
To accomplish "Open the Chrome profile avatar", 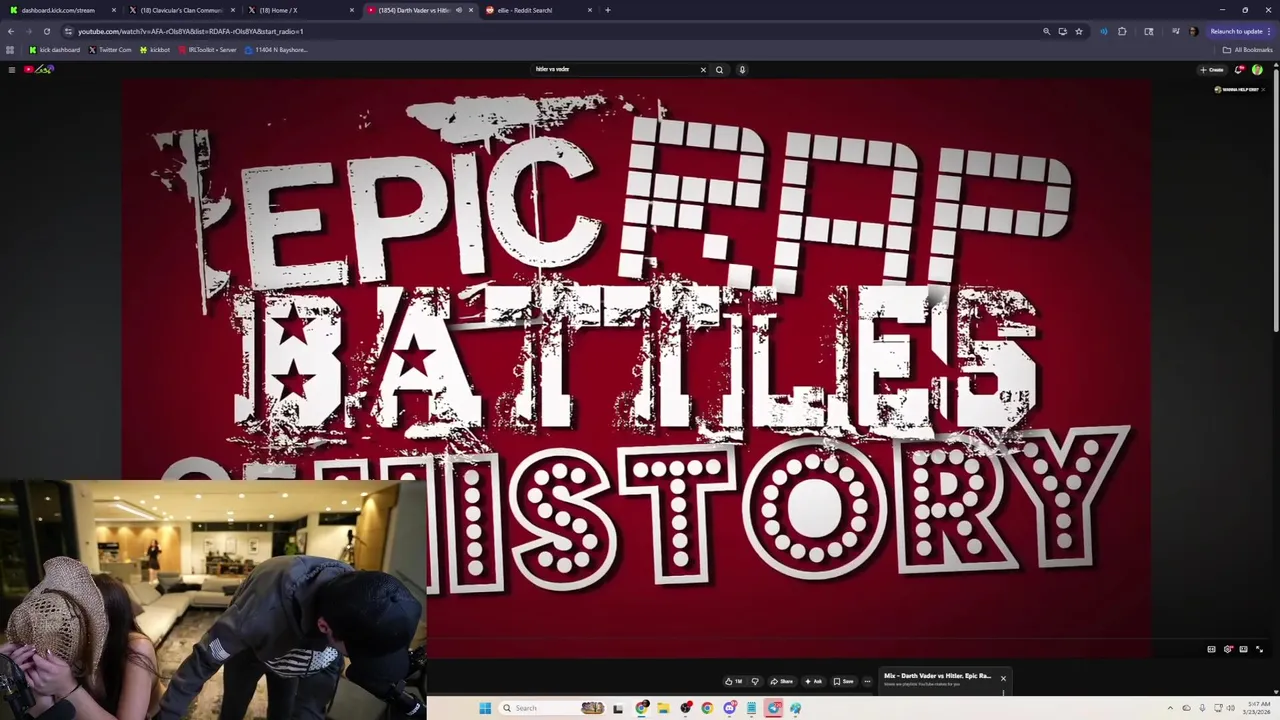I will click(1193, 31).
